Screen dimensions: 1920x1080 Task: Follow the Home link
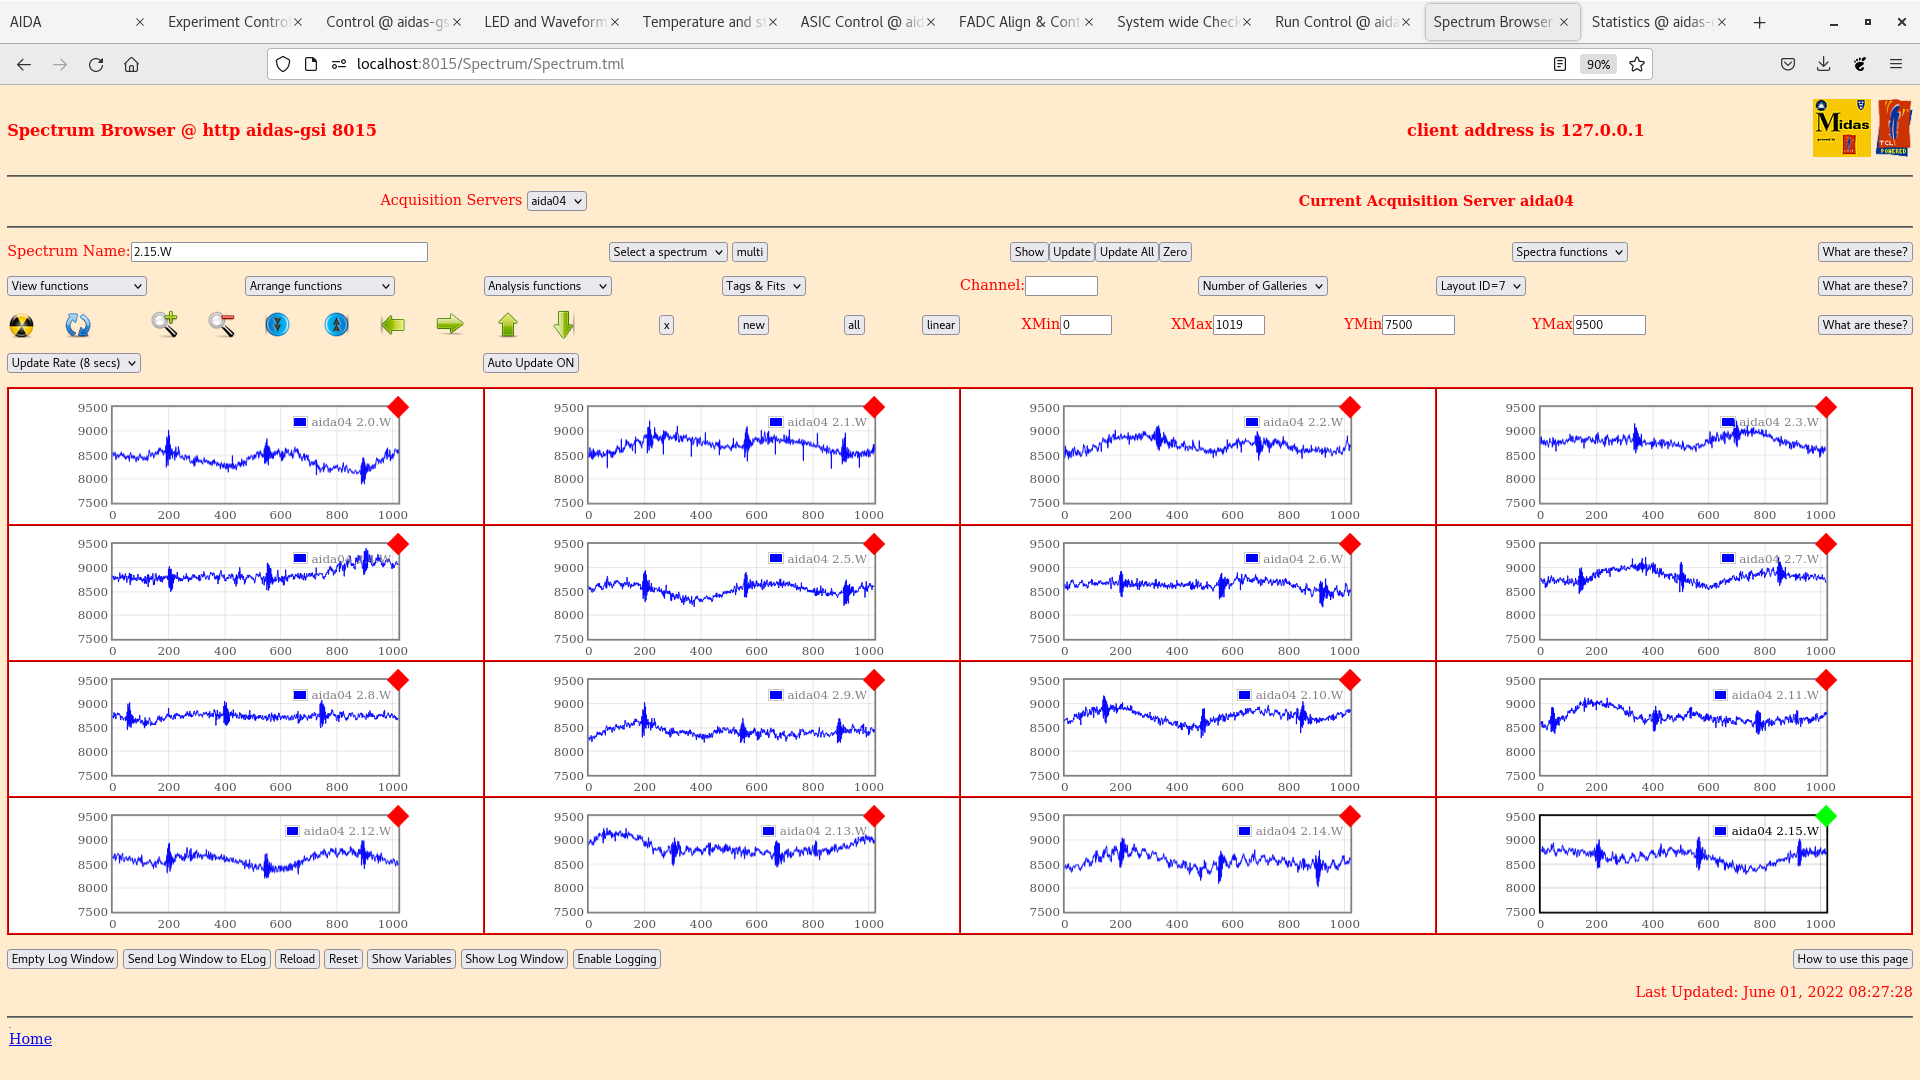click(30, 1039)
